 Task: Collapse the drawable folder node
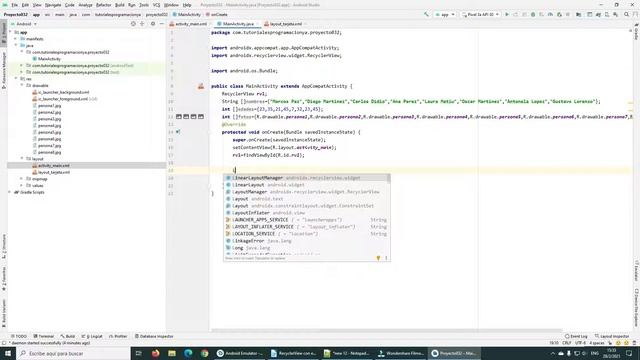point(22,85)
